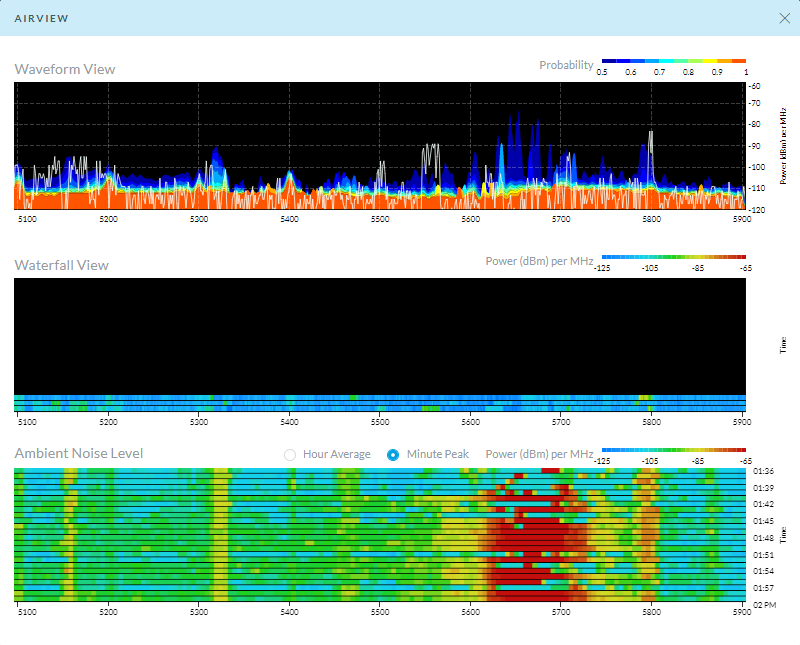The width and height of the screenshot is (800, 645).
Task: Click the -80 power axis label
Action: (755, 124)
